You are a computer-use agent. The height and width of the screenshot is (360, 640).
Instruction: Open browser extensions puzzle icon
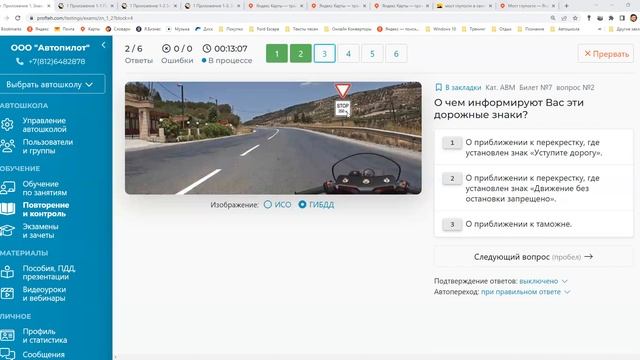click(611, 18)
